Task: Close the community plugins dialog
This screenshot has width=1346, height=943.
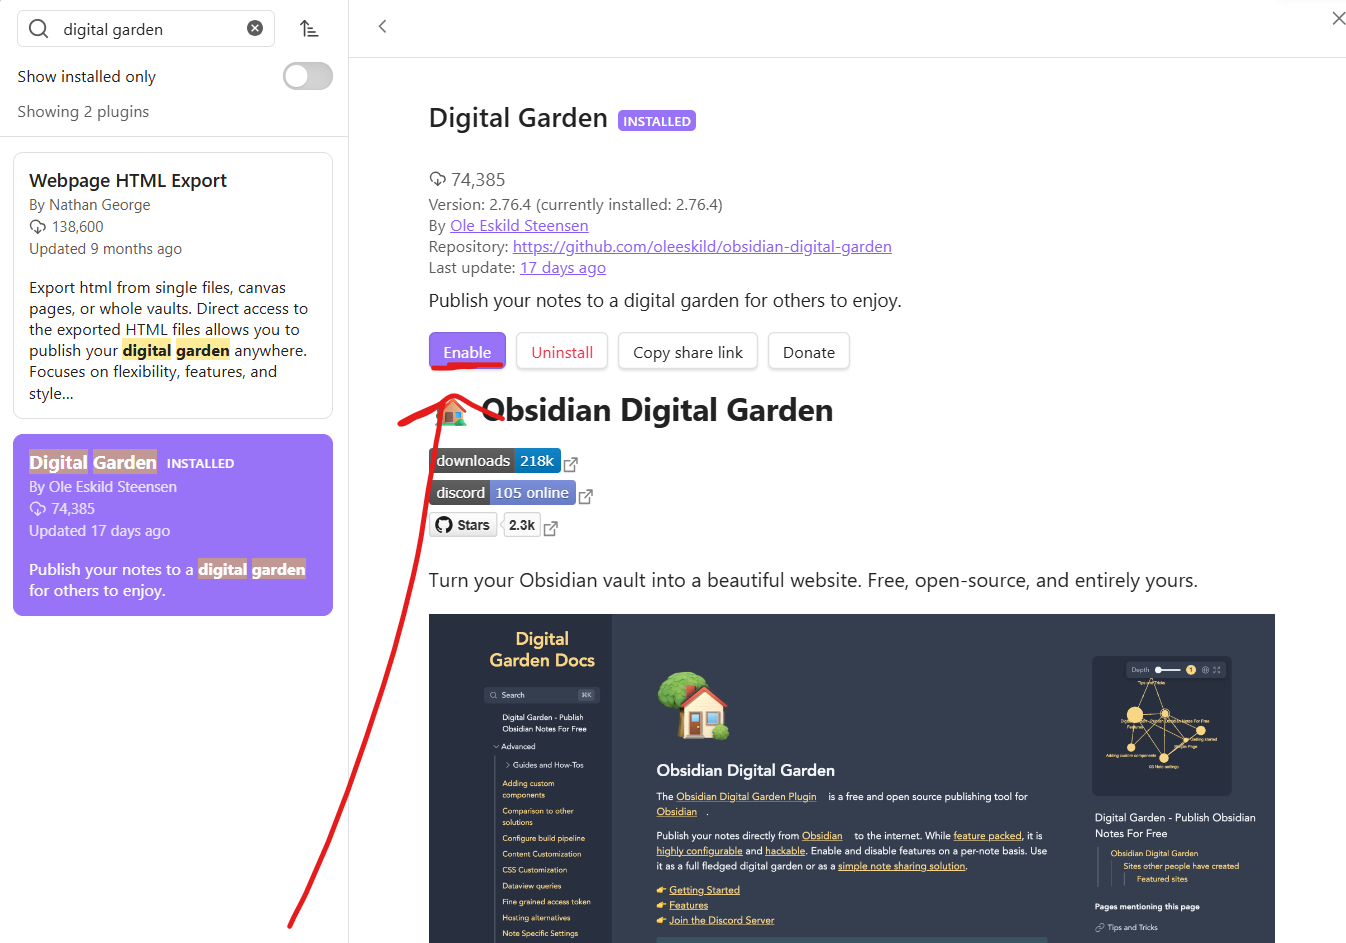Action: click(x=1338, y=18)
